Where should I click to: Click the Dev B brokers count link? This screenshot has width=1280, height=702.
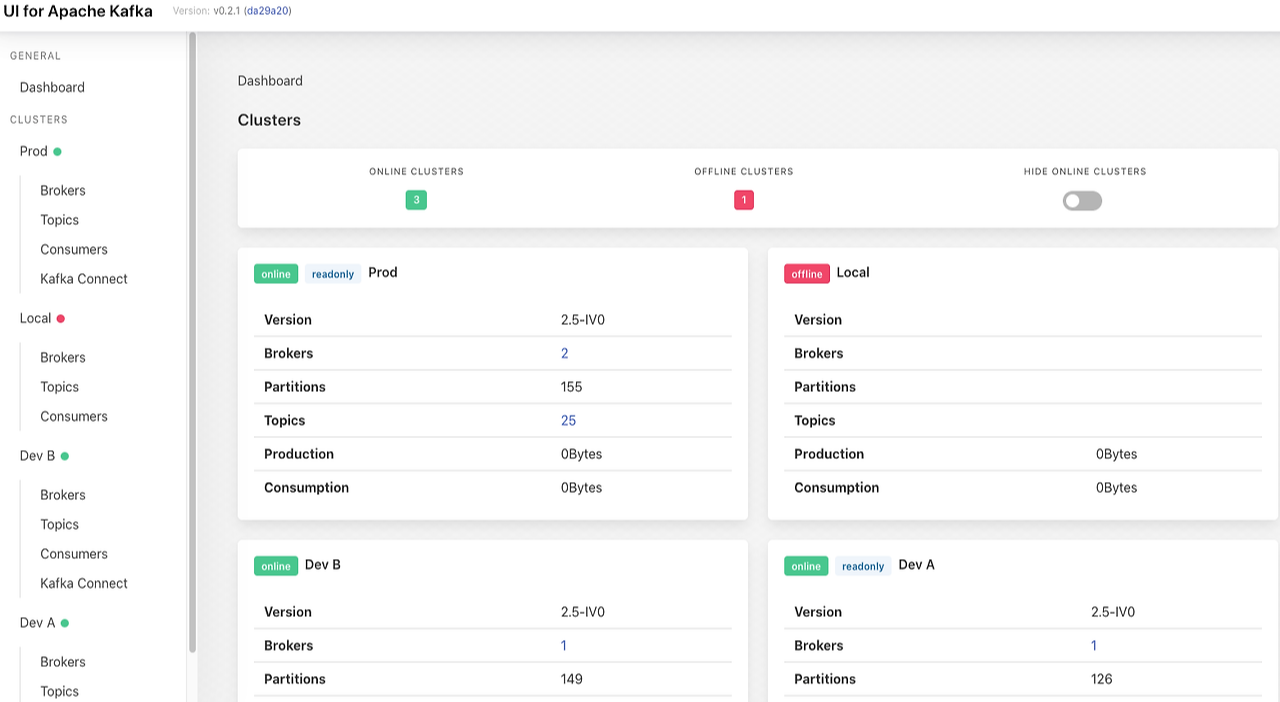(x=564, y=645)
